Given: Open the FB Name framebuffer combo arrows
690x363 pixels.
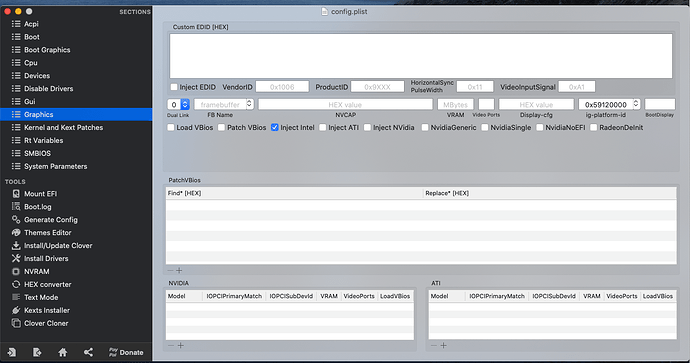Looking at the screenshot, I should point(250,104).
